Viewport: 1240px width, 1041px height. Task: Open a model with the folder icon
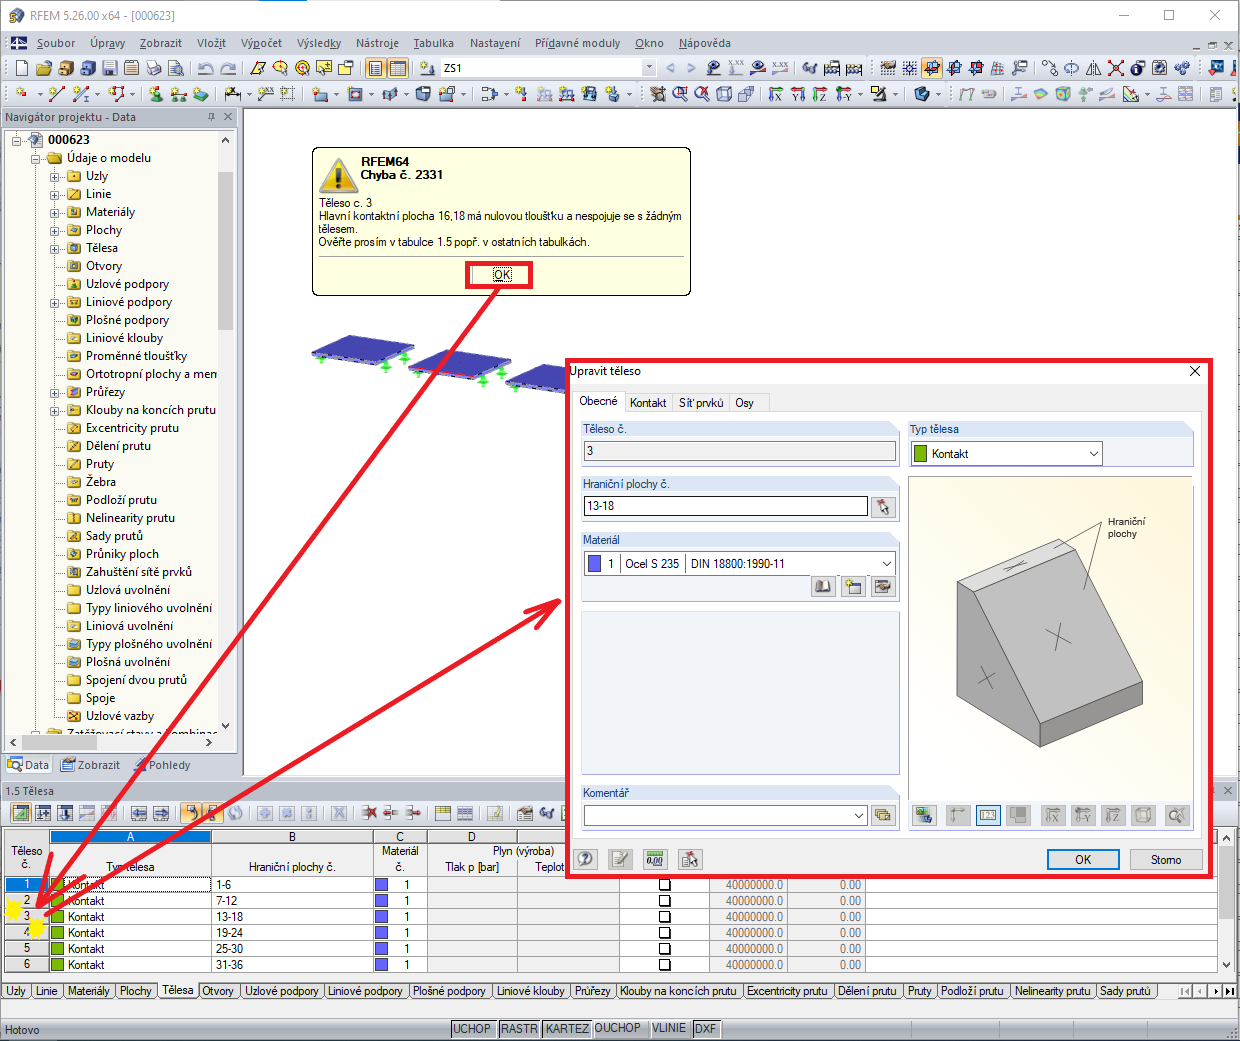click(43, 68)
